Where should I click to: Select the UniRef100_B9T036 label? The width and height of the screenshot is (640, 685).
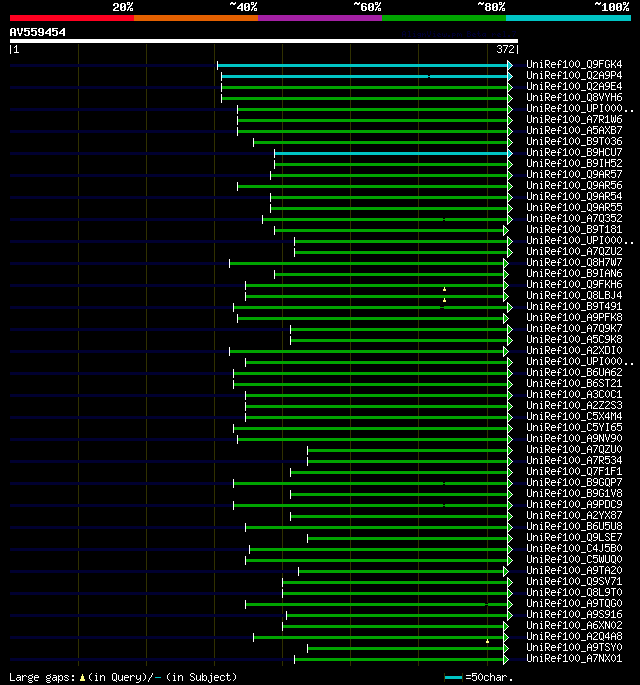coord(574,142)
